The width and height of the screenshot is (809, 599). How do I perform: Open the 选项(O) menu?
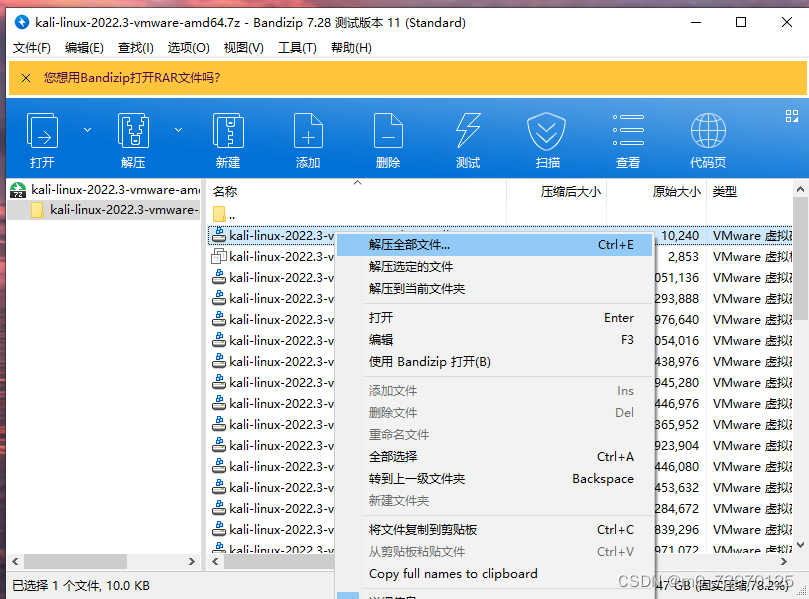[188, 48]
